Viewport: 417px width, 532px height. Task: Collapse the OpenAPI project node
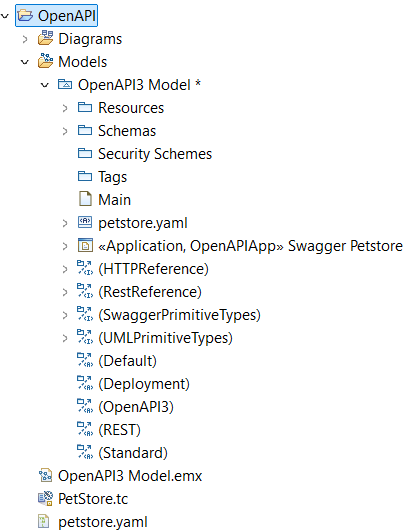coord(5,16)
